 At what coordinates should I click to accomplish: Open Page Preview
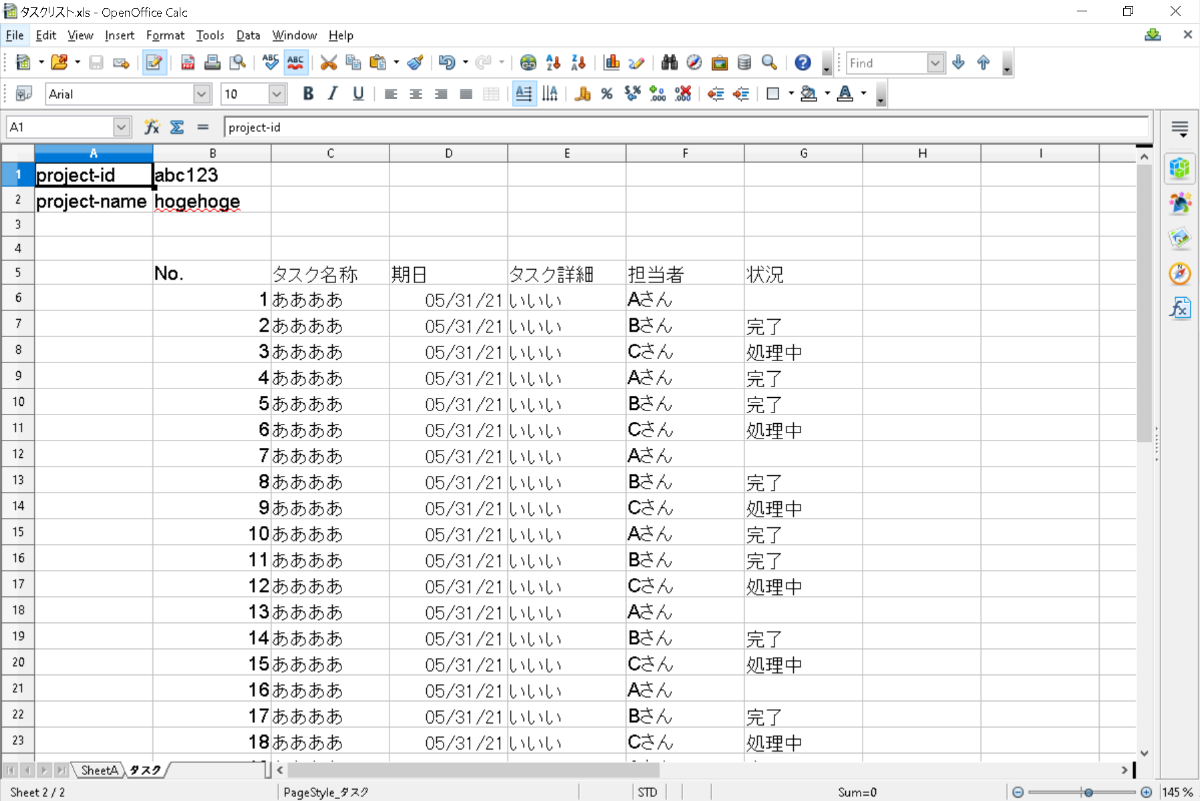coord(237,62)
